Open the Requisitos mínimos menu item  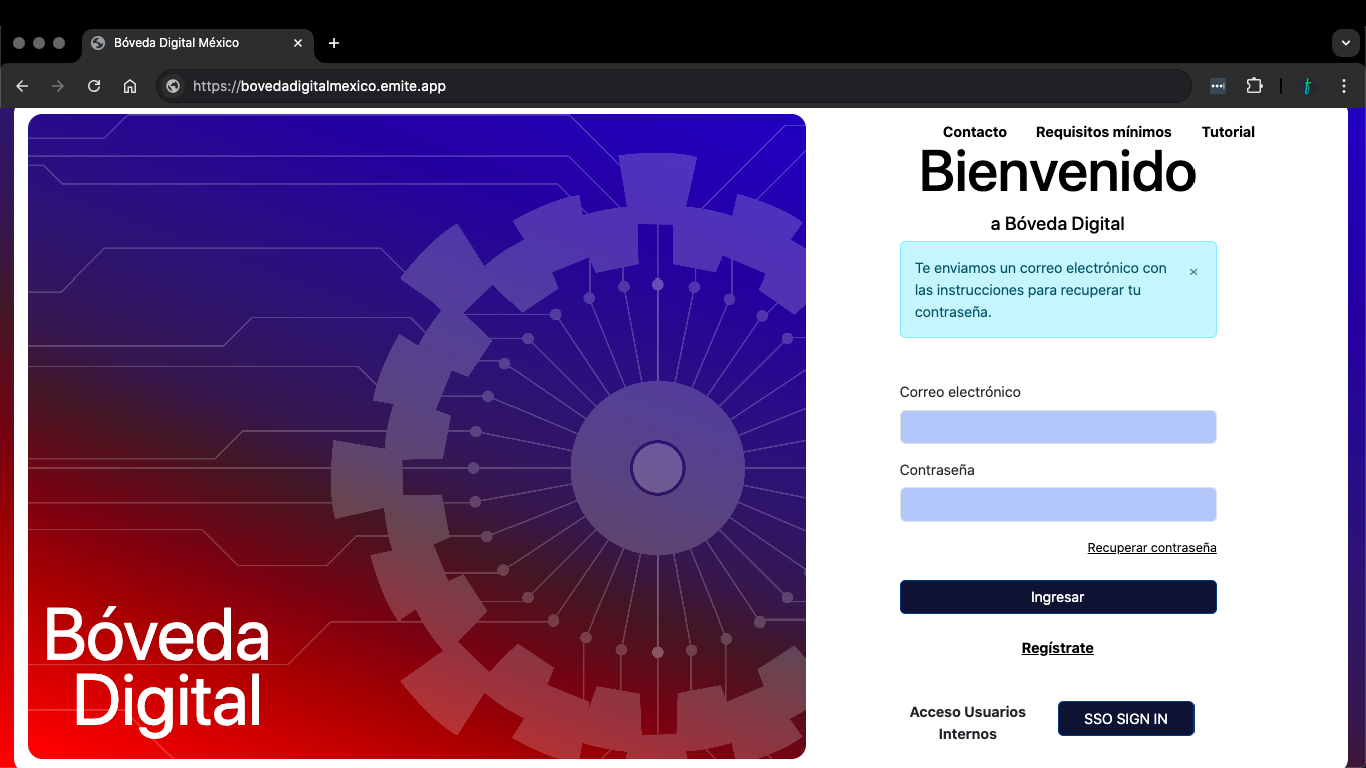1104,132
